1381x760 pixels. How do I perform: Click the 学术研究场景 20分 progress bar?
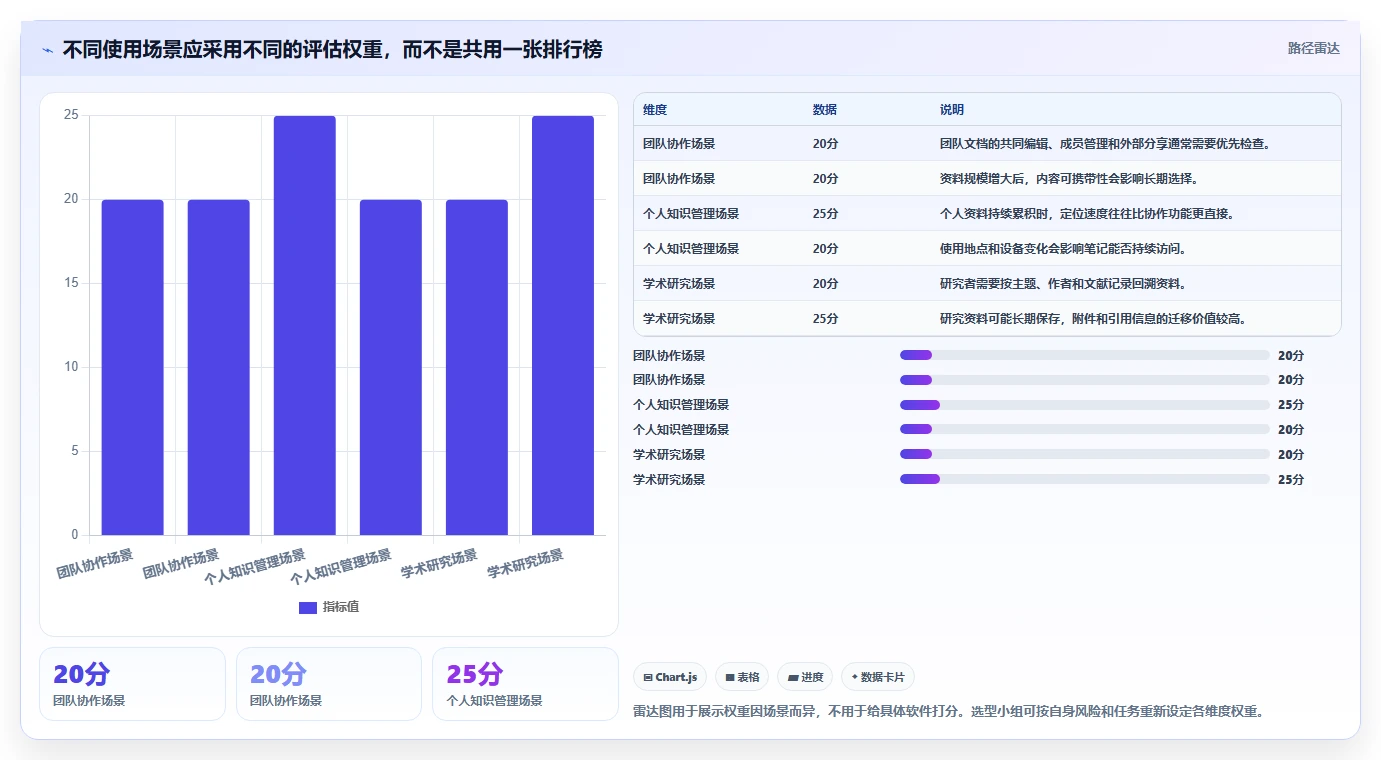[1085, 454]
